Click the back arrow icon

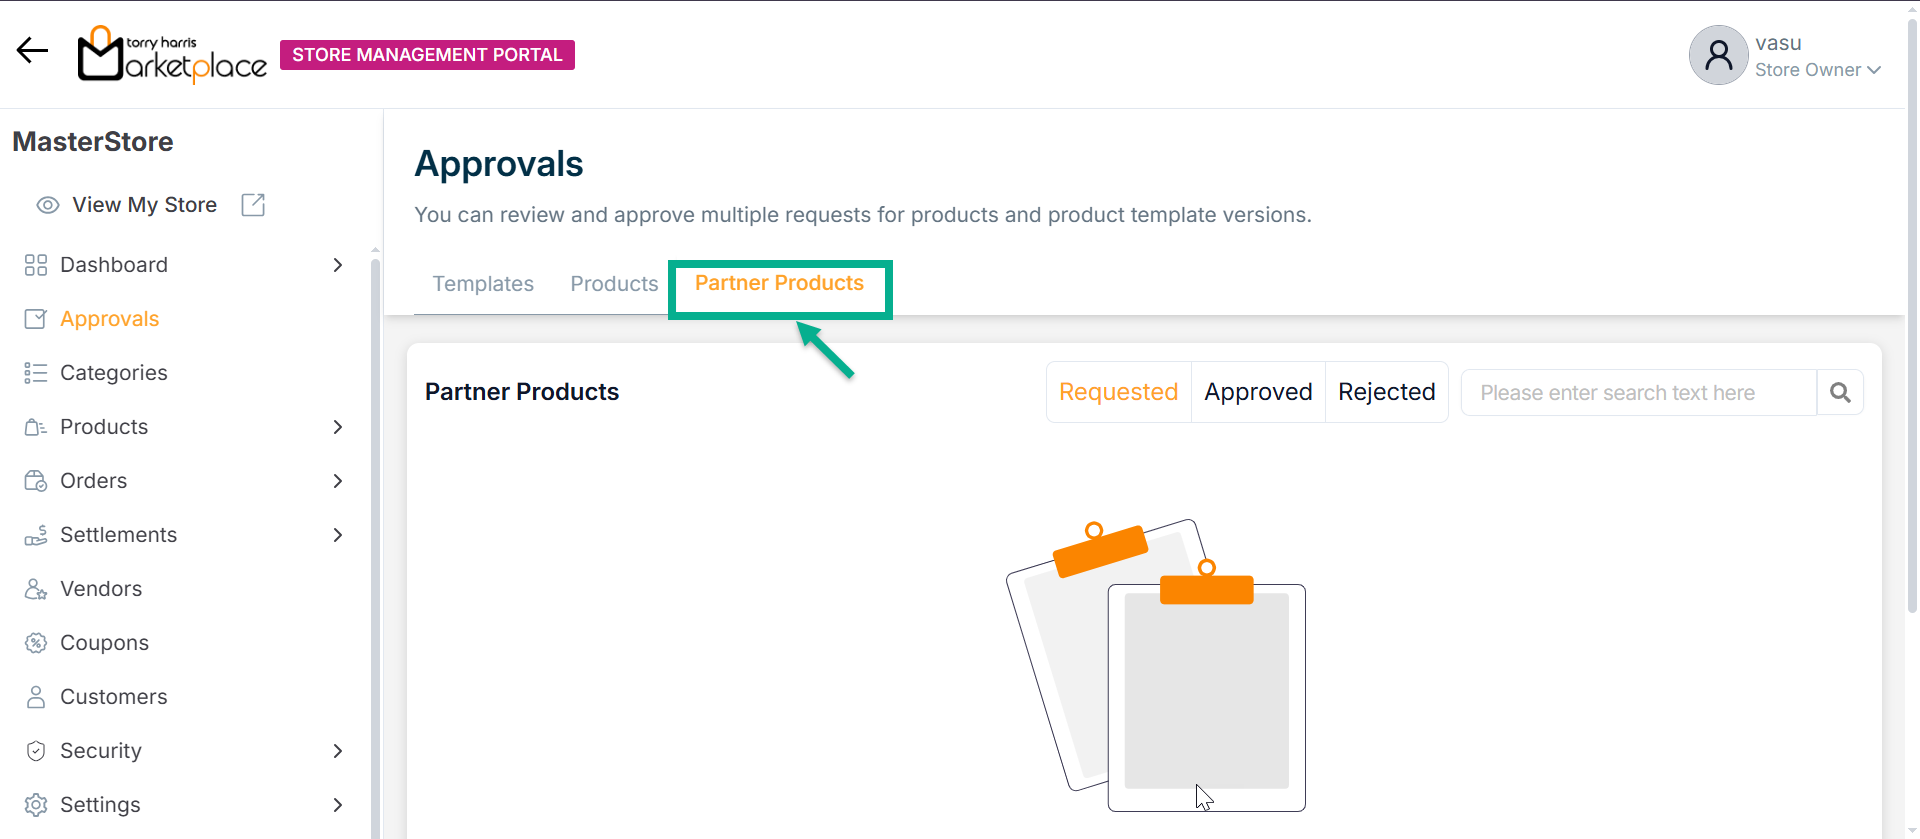(x=32, y=51)
